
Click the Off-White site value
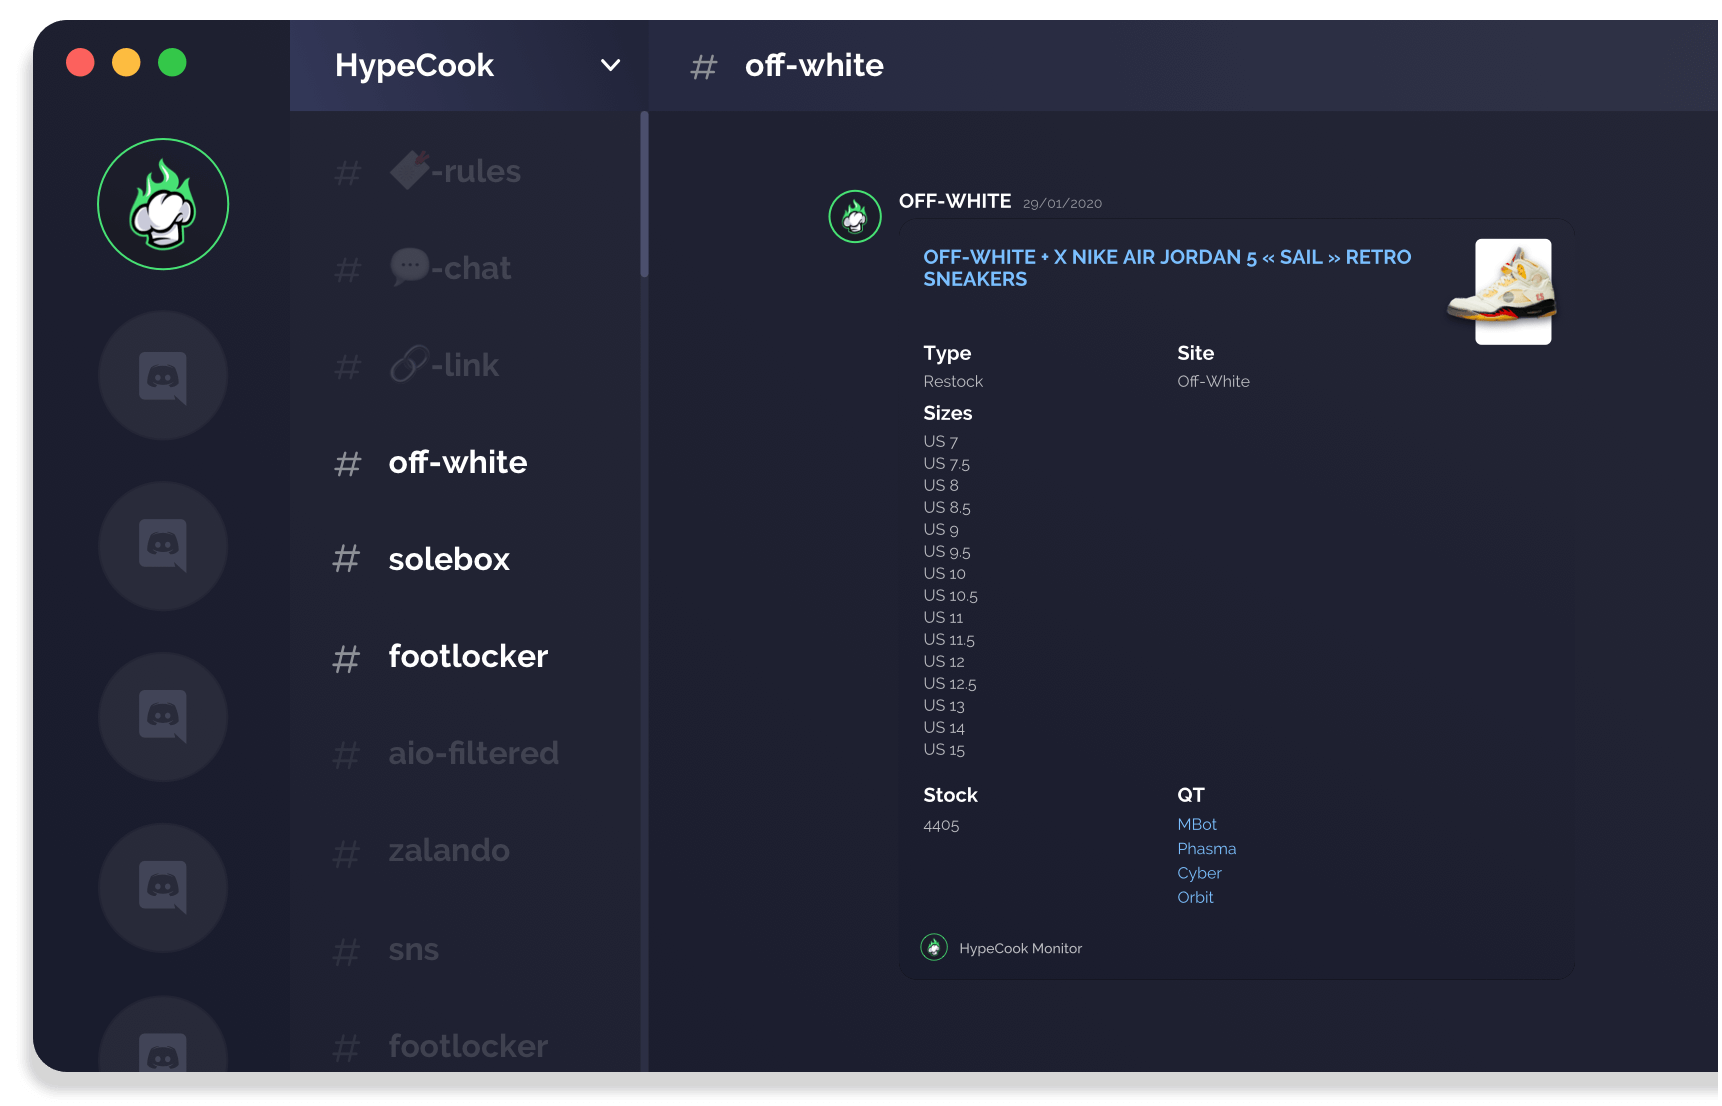(x=1213, y=381)
